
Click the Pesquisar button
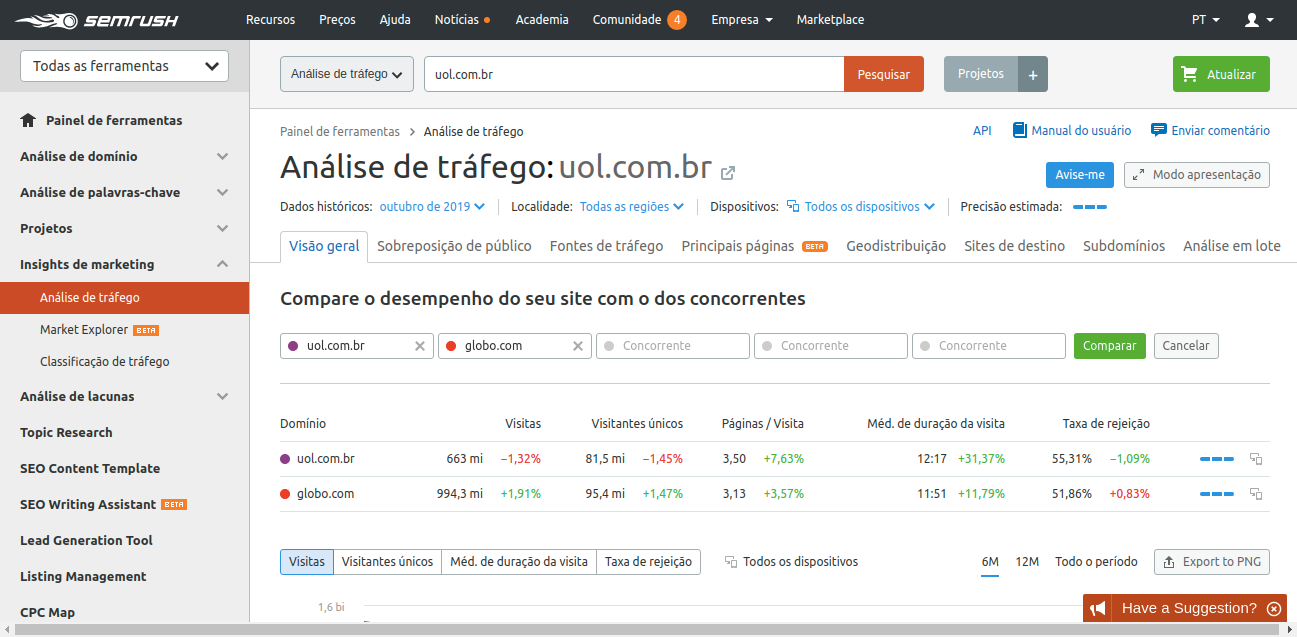[x=884, y=74]
